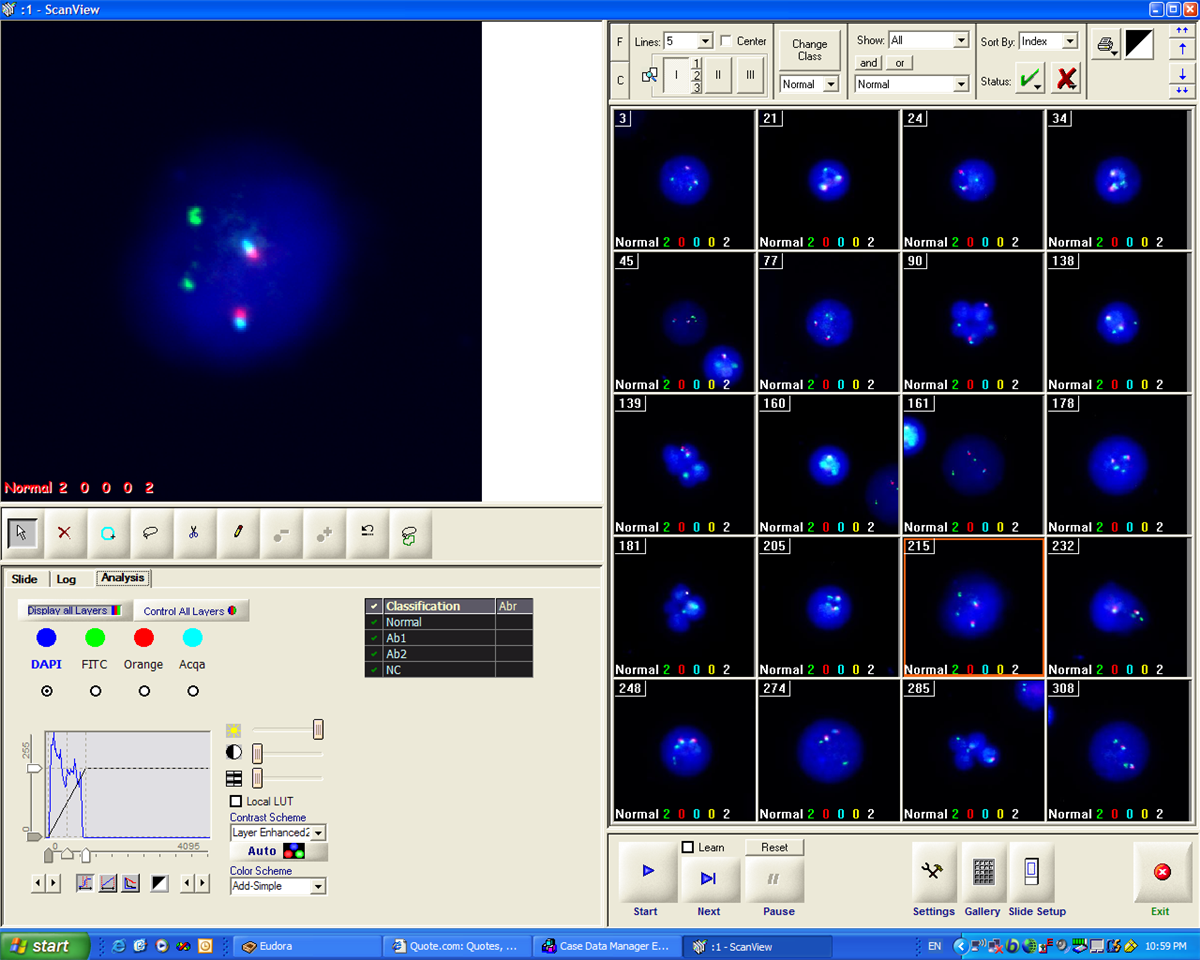
Task: Click the Settings tools icon
Action: 933,873
